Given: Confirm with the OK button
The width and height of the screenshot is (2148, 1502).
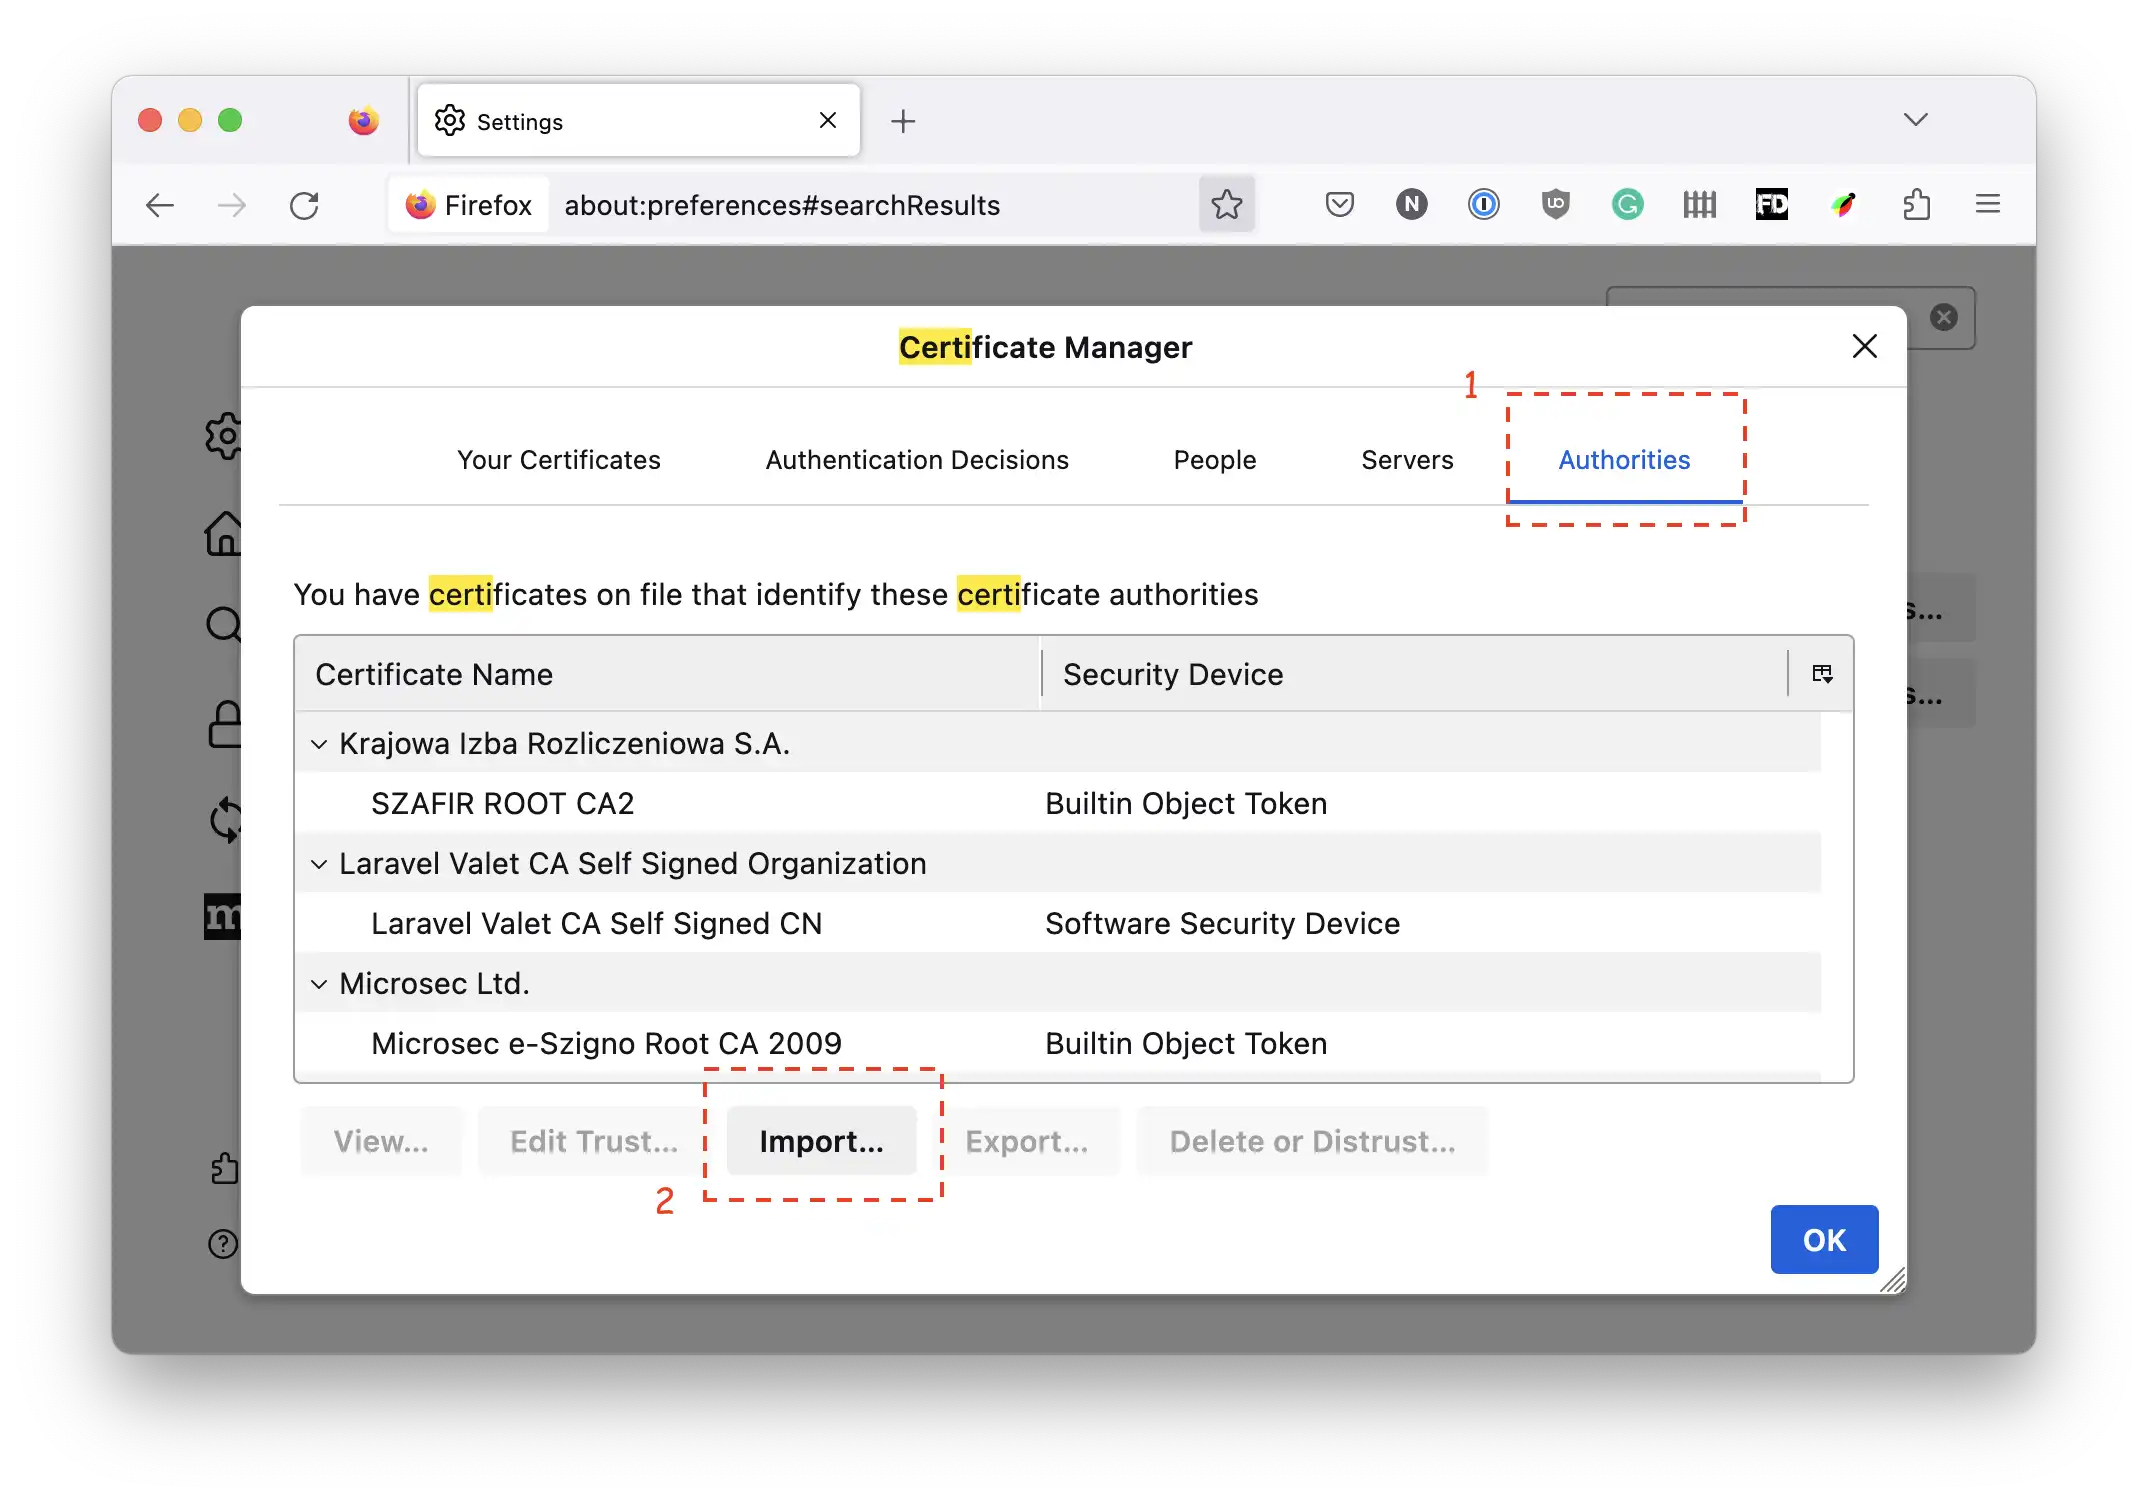Looking at the screenshot, I should (x=1824, y=1240).
